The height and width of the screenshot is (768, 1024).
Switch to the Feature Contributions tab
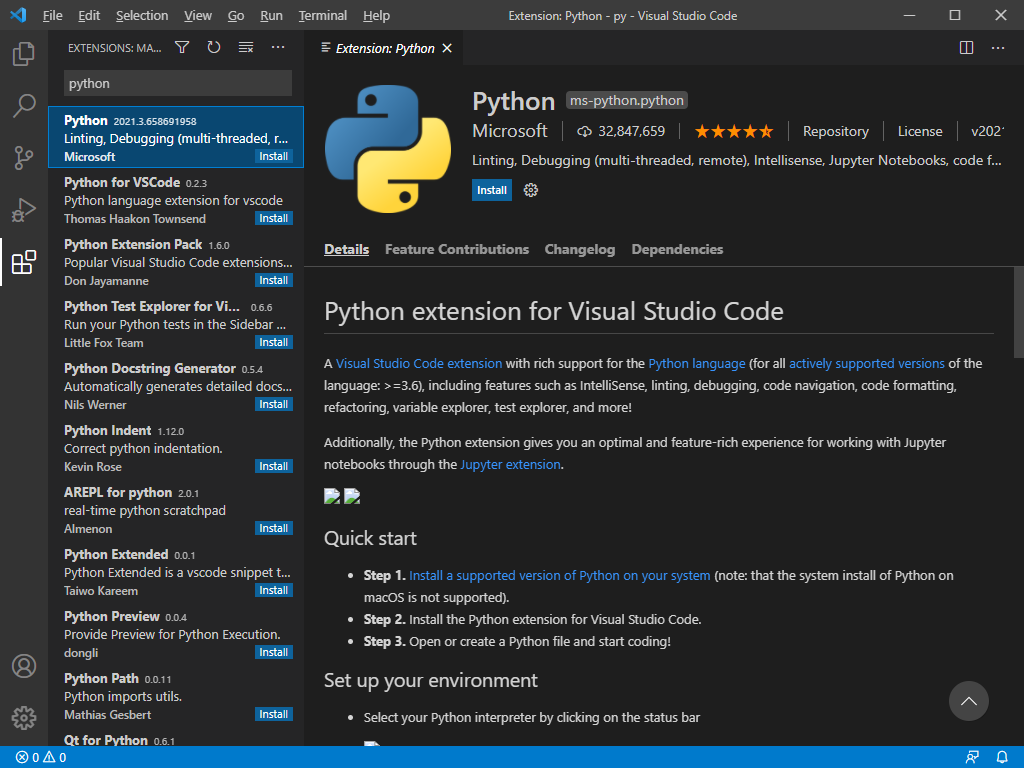tap(456, 249)
